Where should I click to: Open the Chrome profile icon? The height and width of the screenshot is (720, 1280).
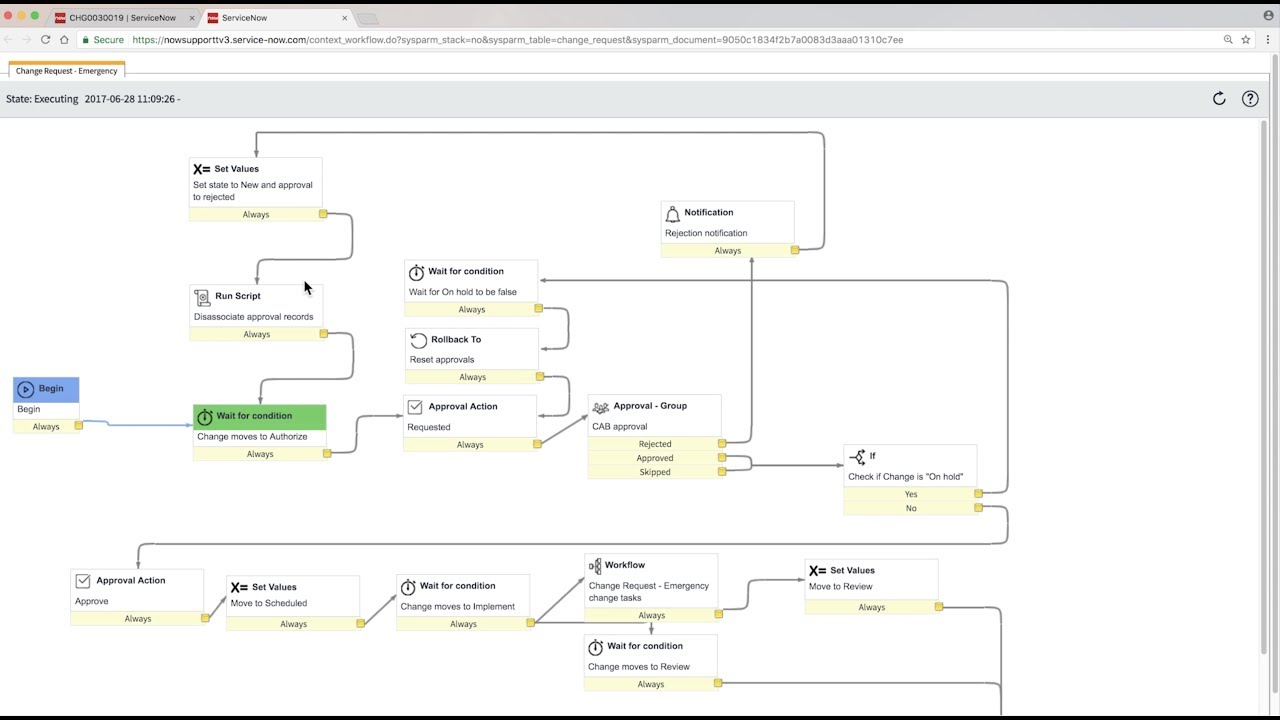point(1269,15)
